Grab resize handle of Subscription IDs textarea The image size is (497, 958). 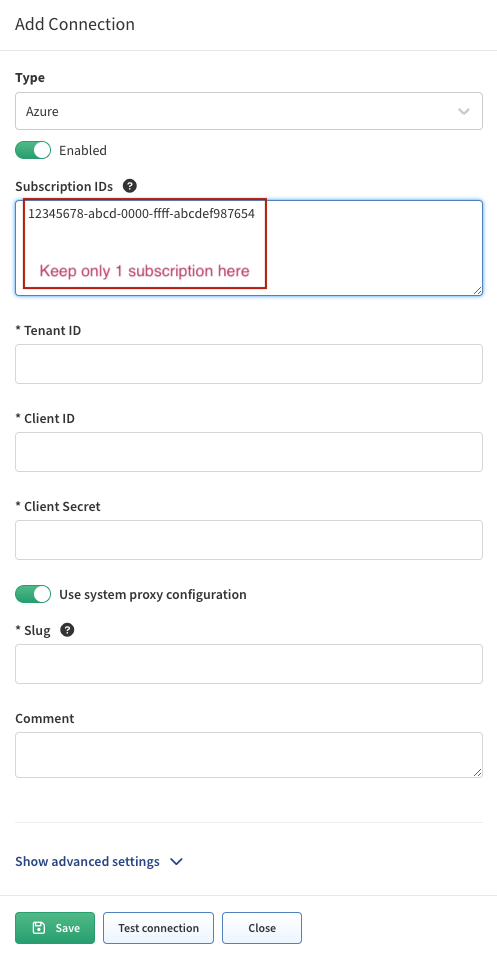pos(477,290)
